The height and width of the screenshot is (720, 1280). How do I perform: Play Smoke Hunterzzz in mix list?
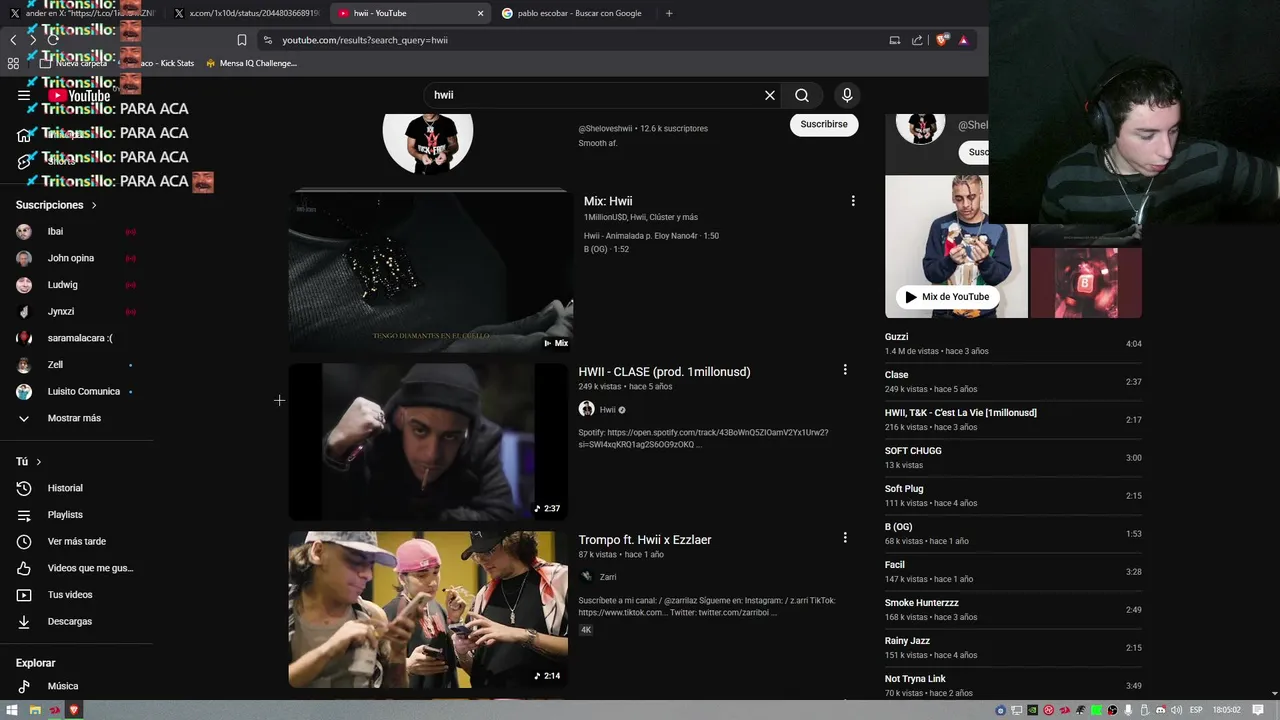click(x=1013, y=610)
